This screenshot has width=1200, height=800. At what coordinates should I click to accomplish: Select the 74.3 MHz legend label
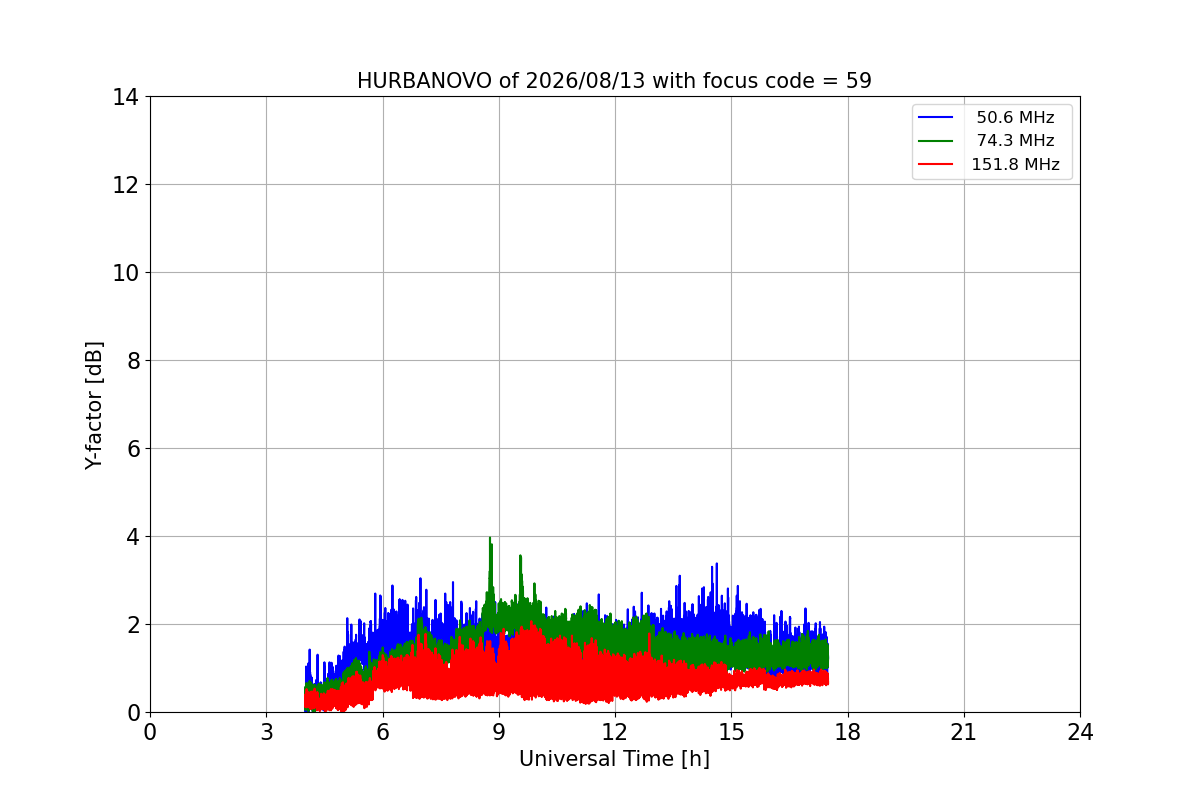1015,141
